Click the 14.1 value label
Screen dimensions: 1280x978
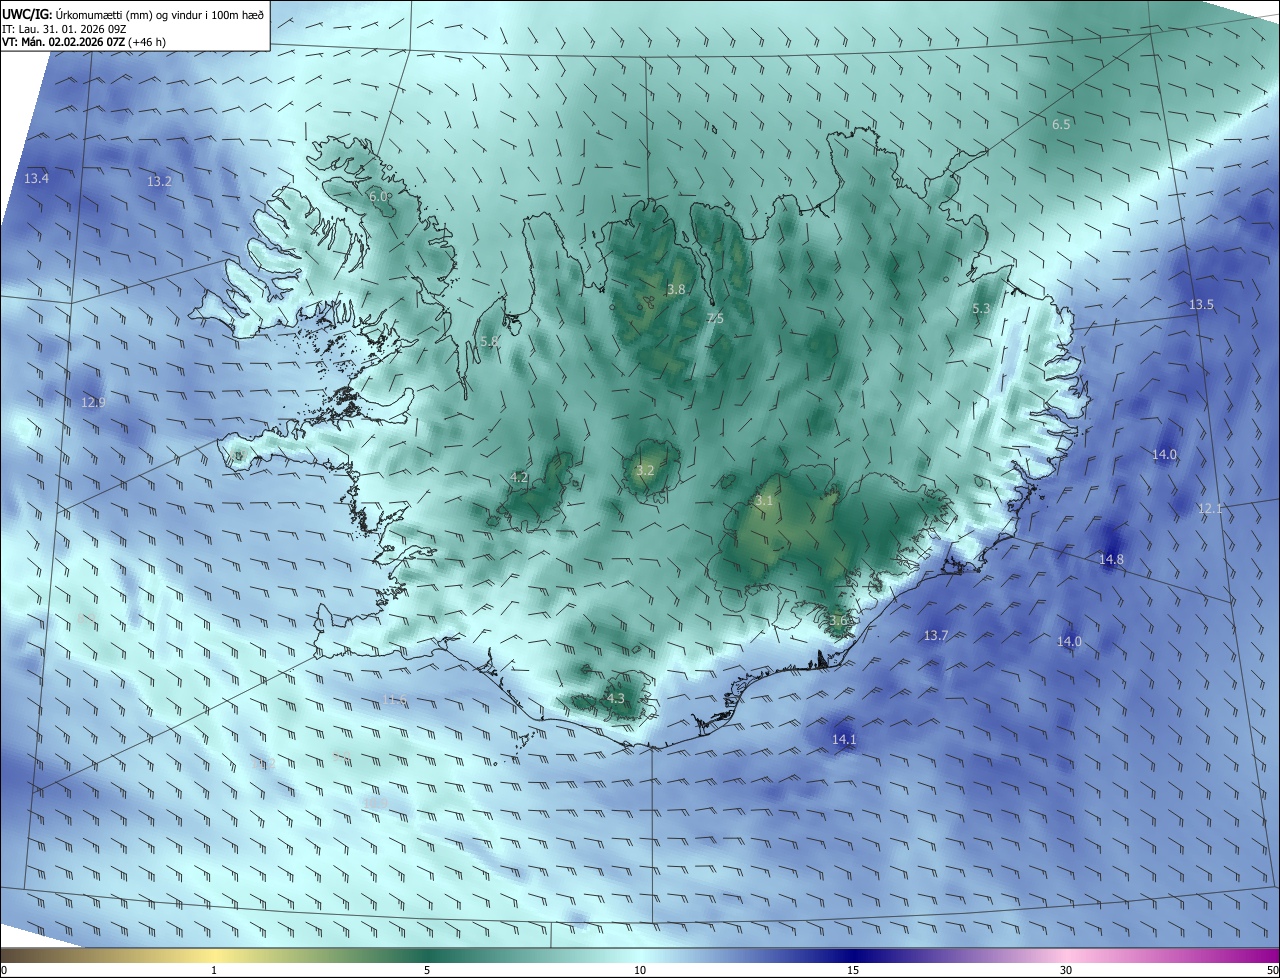[844, 739]
